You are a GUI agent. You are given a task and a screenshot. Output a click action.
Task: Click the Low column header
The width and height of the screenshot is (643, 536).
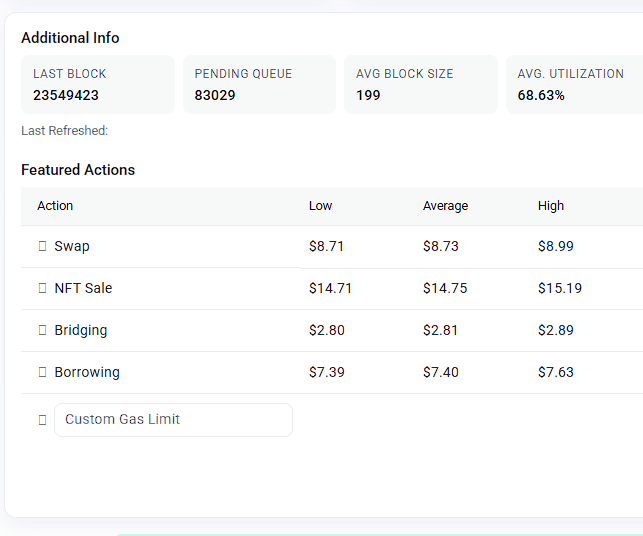pyautogui.click(x=321, y=206)
